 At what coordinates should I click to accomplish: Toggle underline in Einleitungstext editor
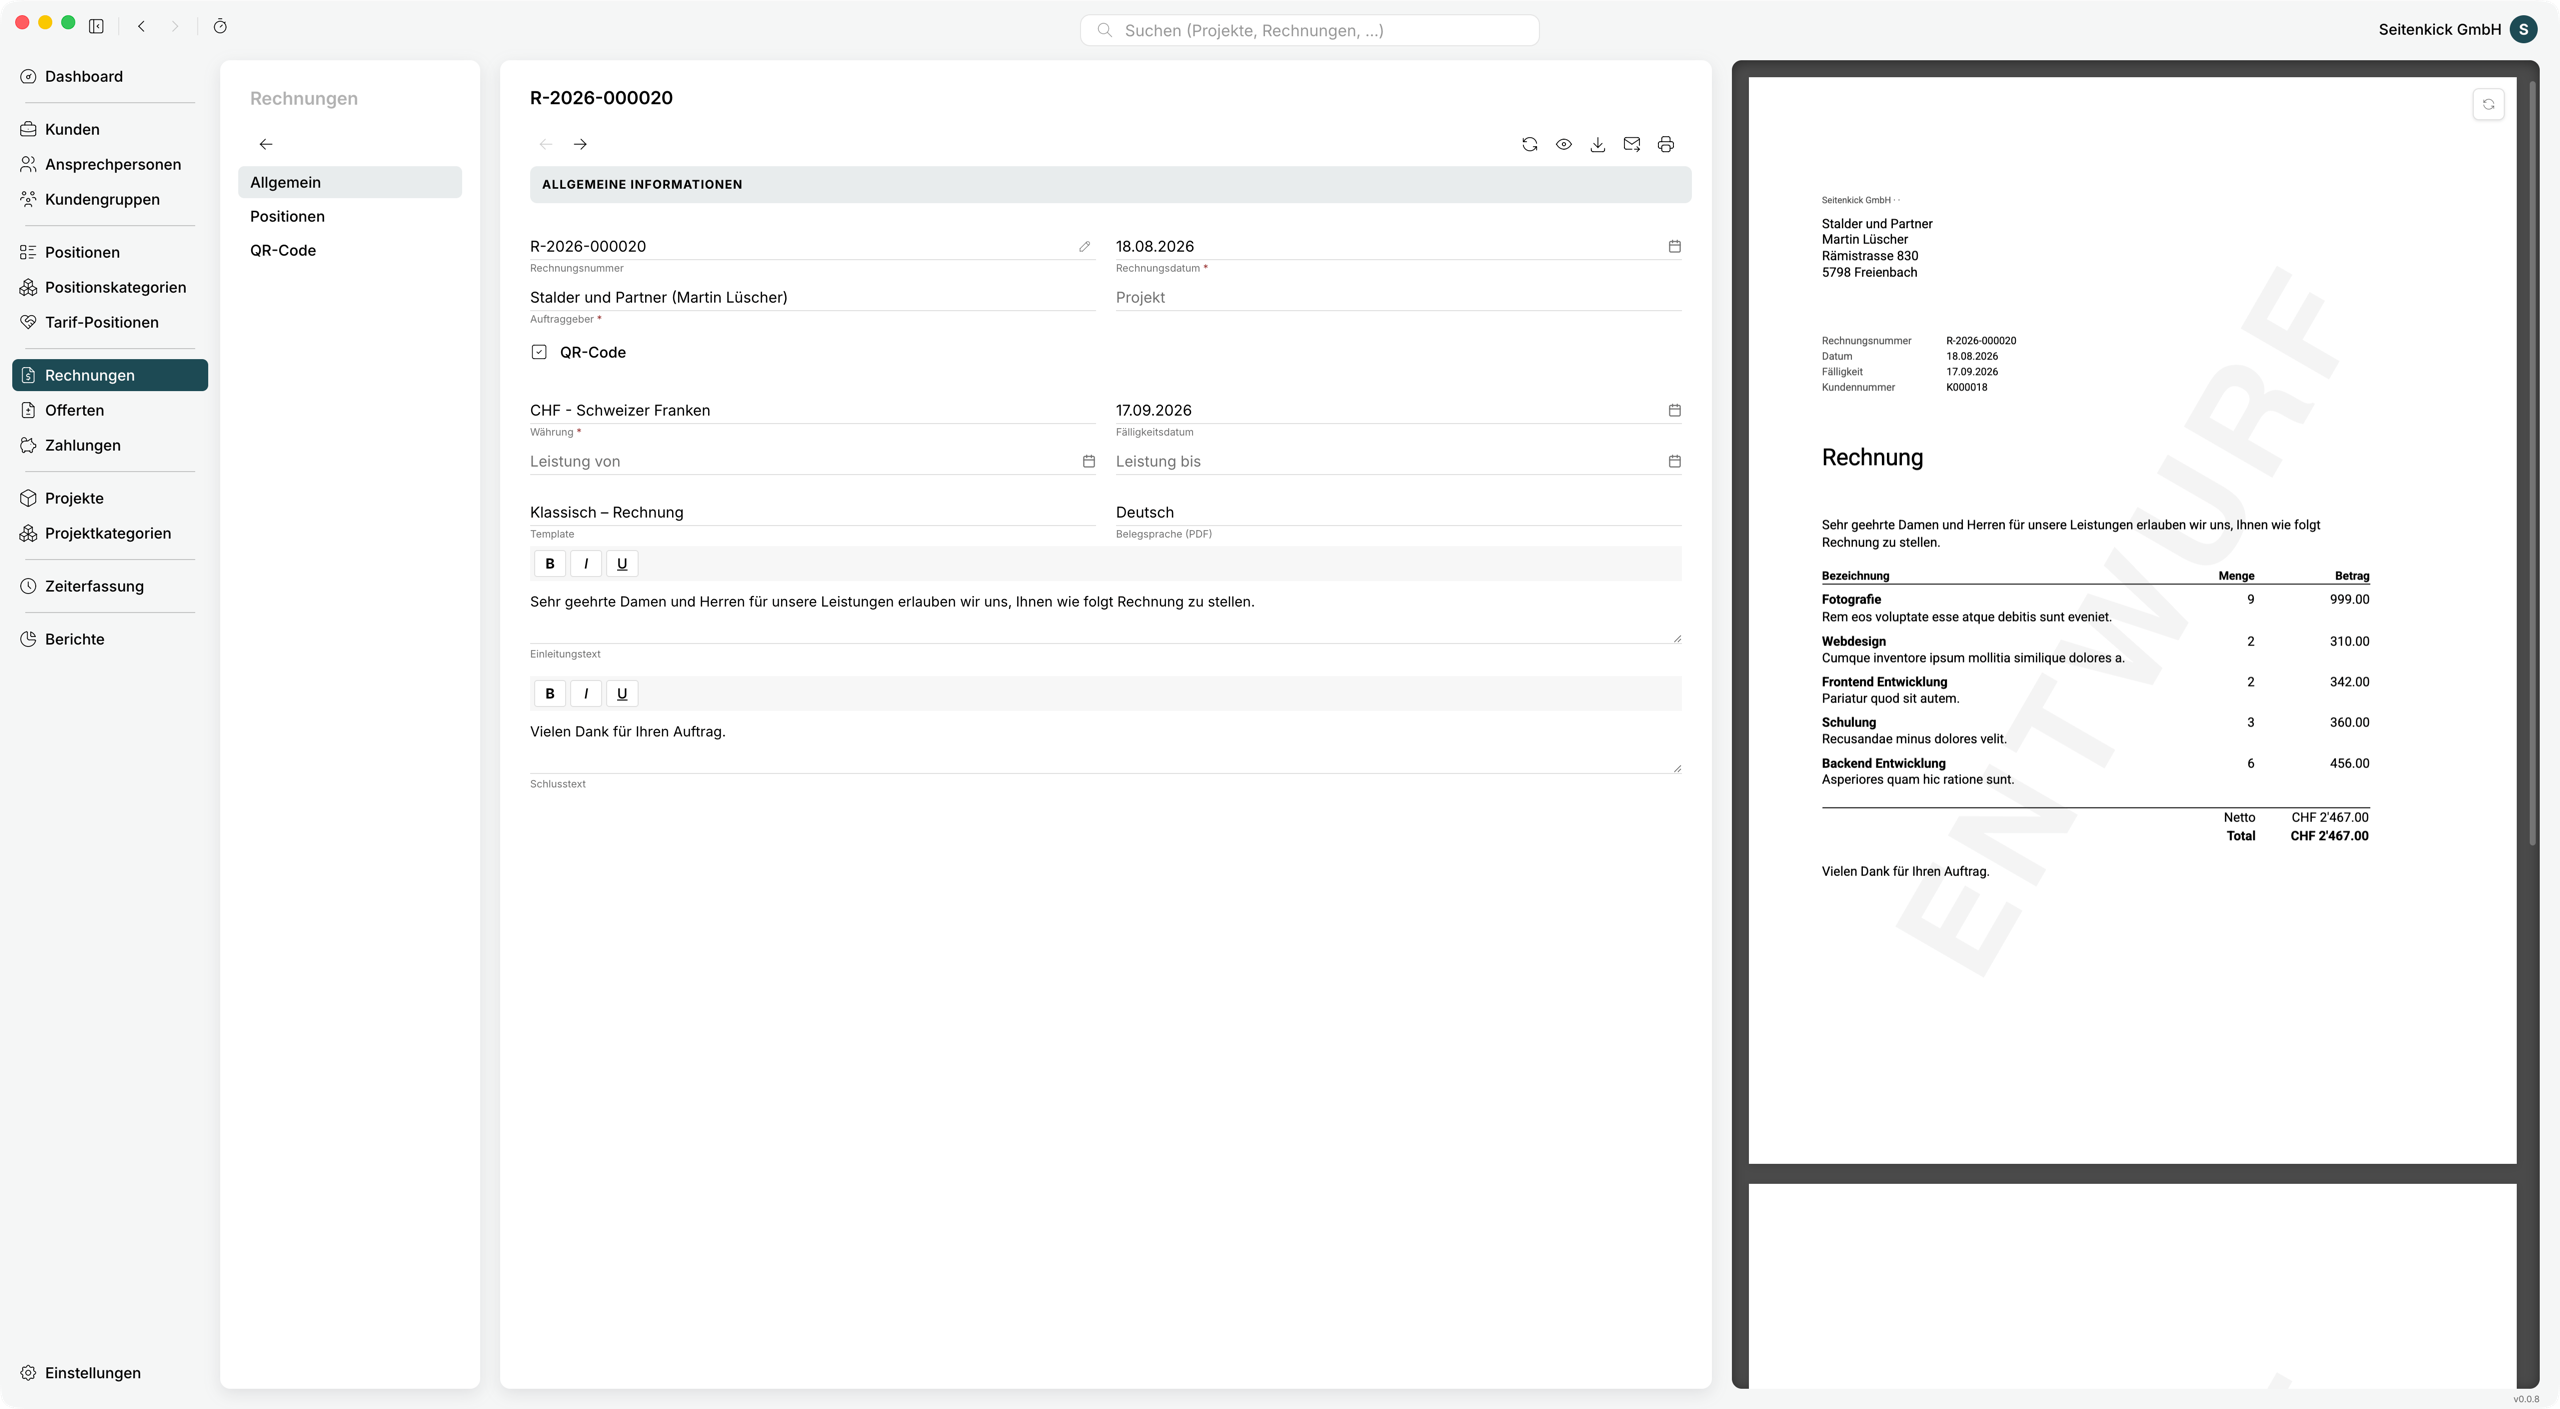(x=621, y=564)
